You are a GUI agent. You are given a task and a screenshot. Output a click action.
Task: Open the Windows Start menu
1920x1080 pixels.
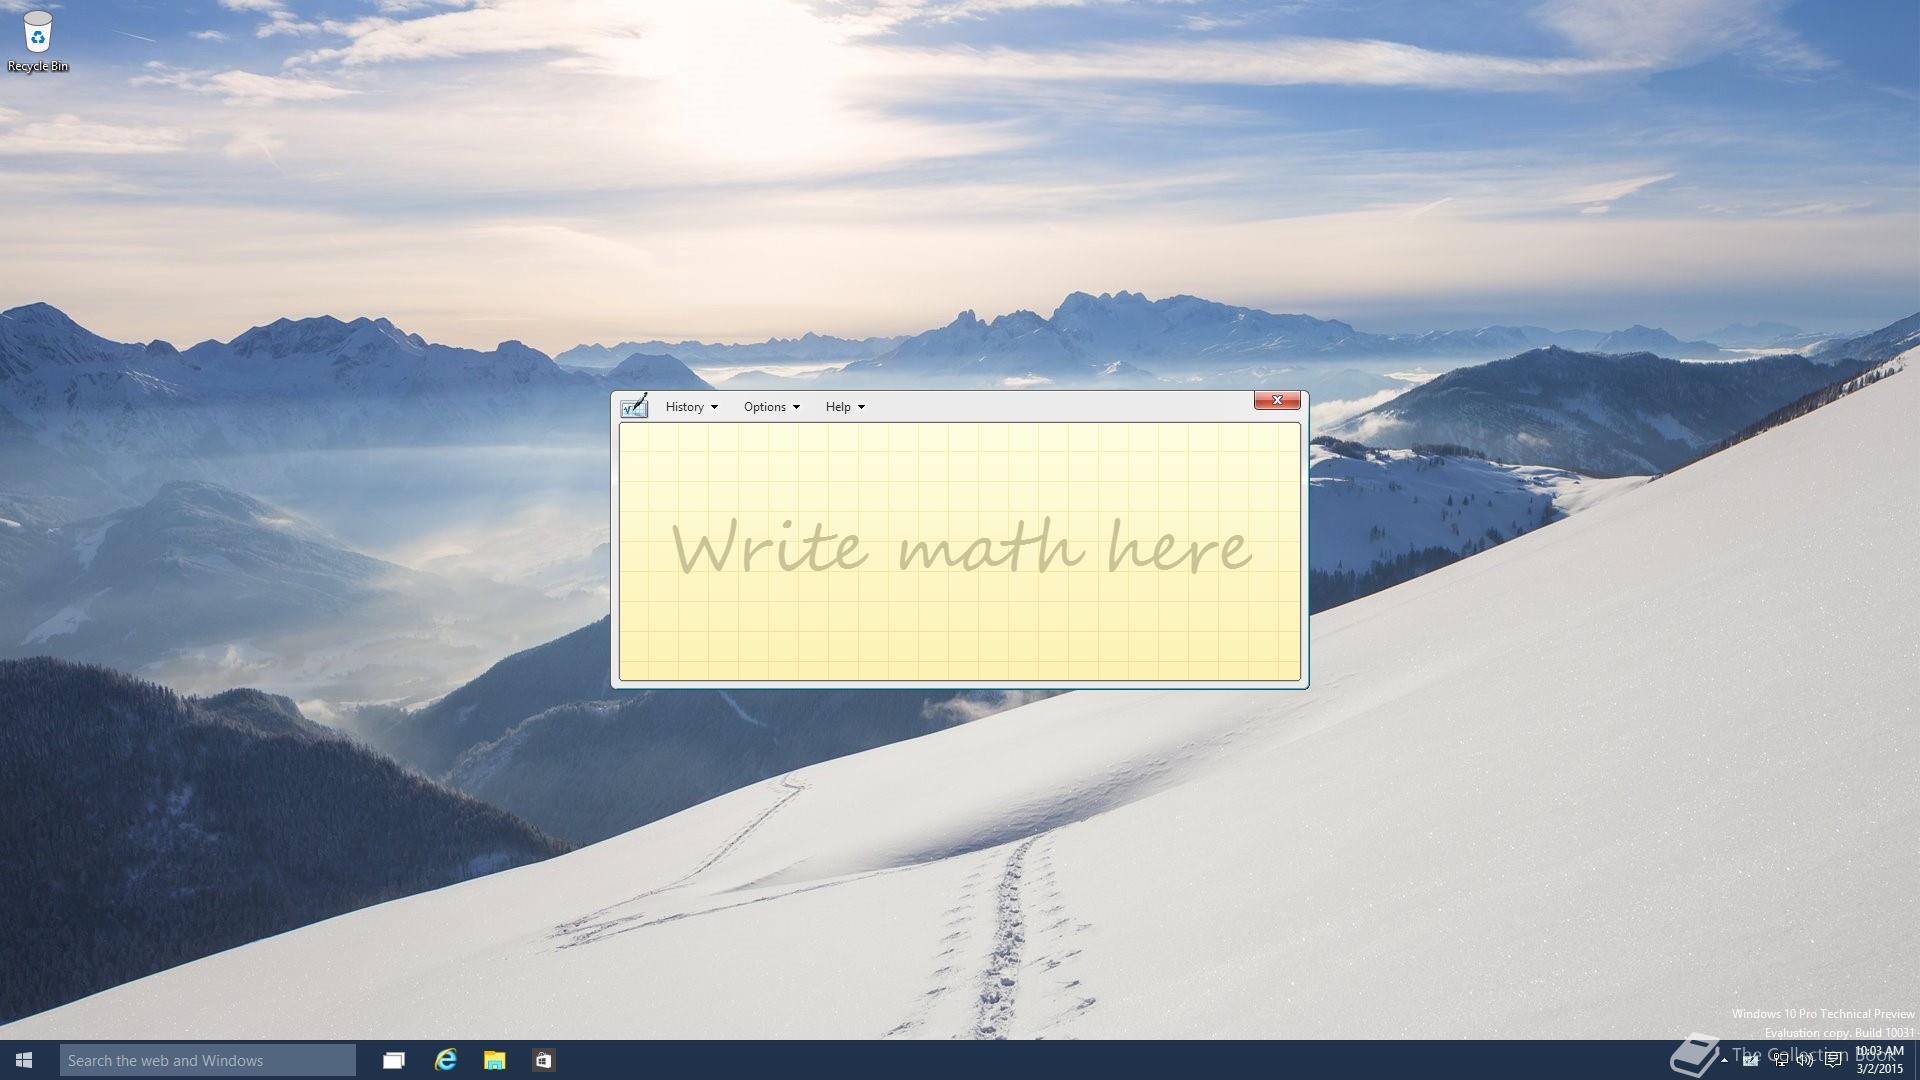(x=24, y=1060)
